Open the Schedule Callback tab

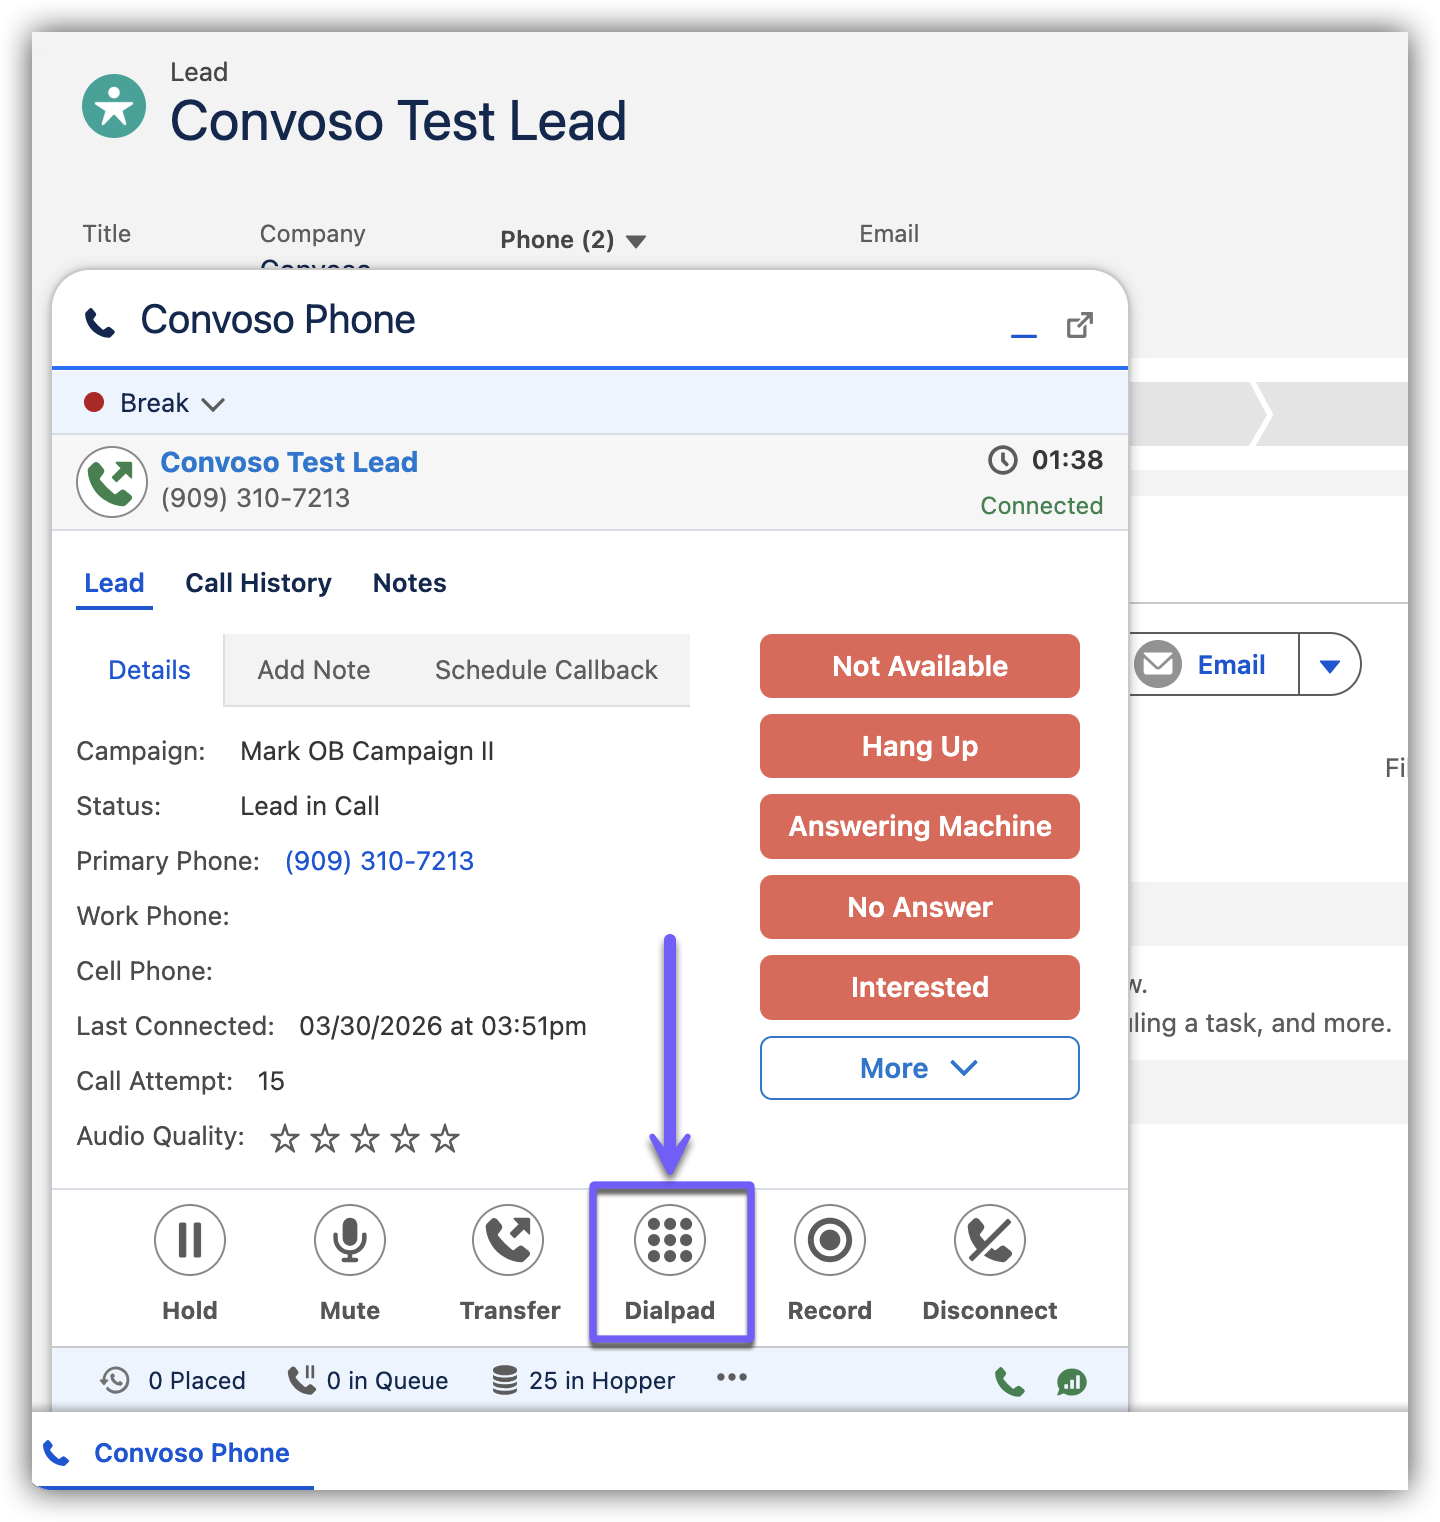(546, 670)
